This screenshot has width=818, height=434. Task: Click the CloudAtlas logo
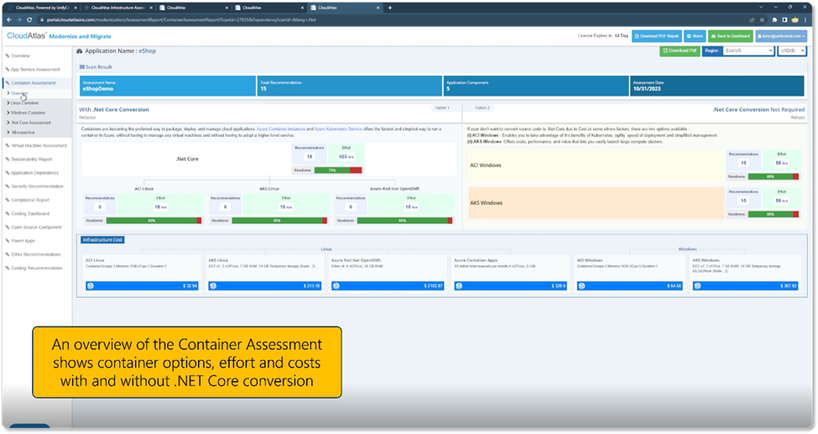[x=27, y=35]
